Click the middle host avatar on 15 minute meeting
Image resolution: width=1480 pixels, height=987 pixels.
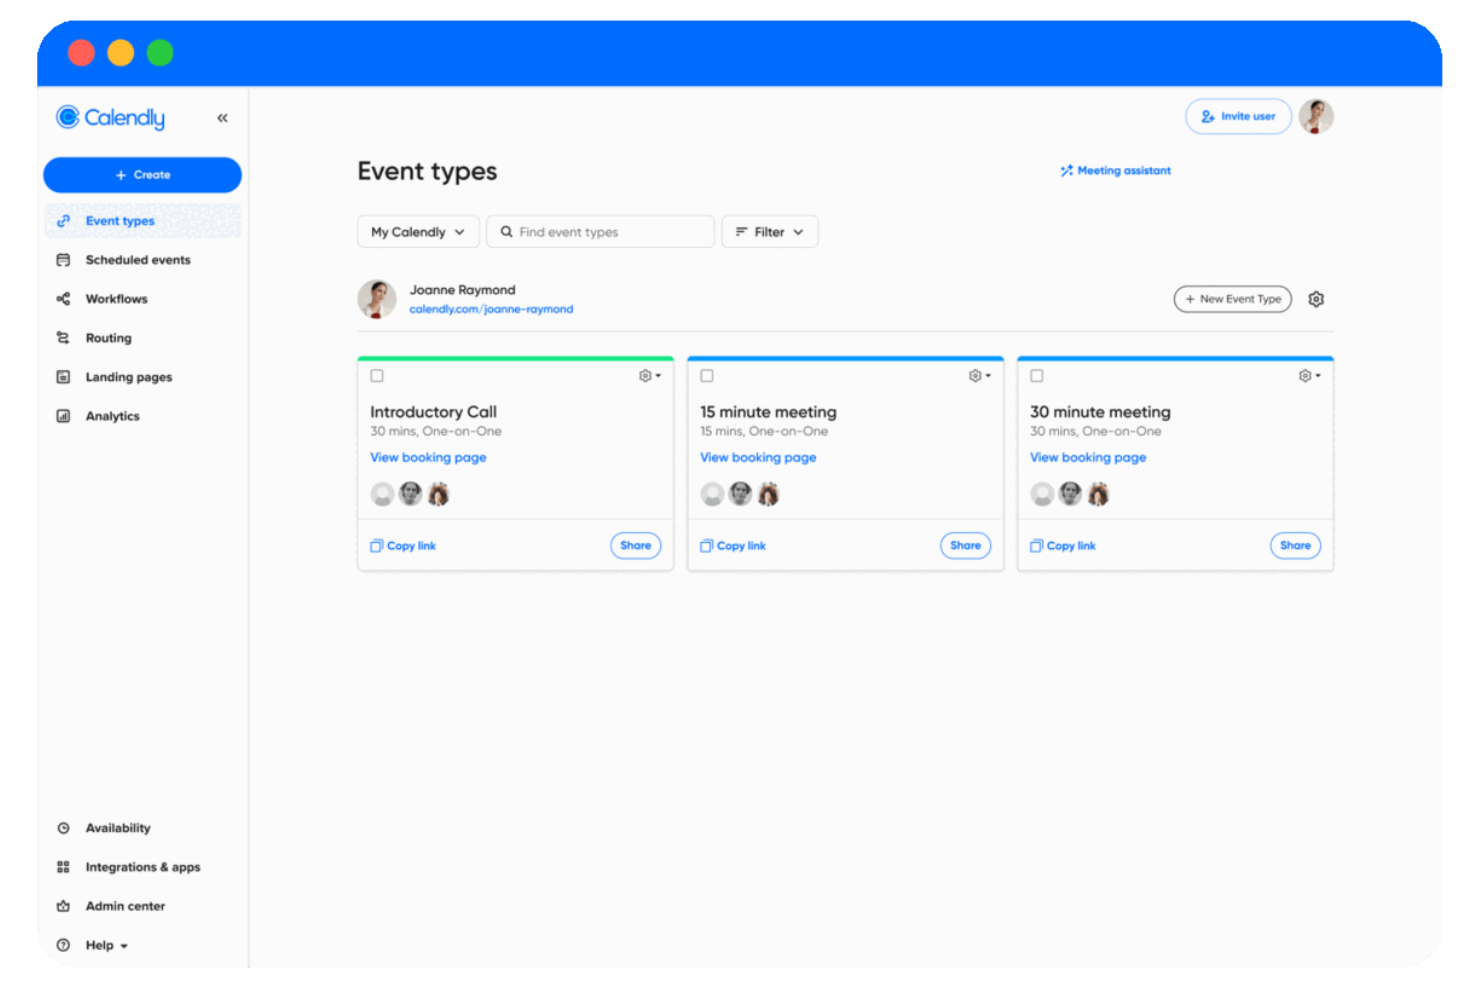pyautogui.click(x=740, y=494)
